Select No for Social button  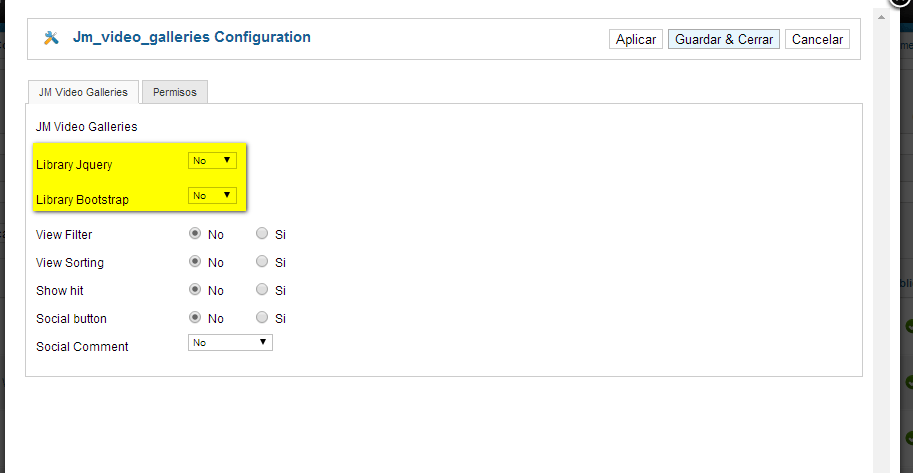195,317
